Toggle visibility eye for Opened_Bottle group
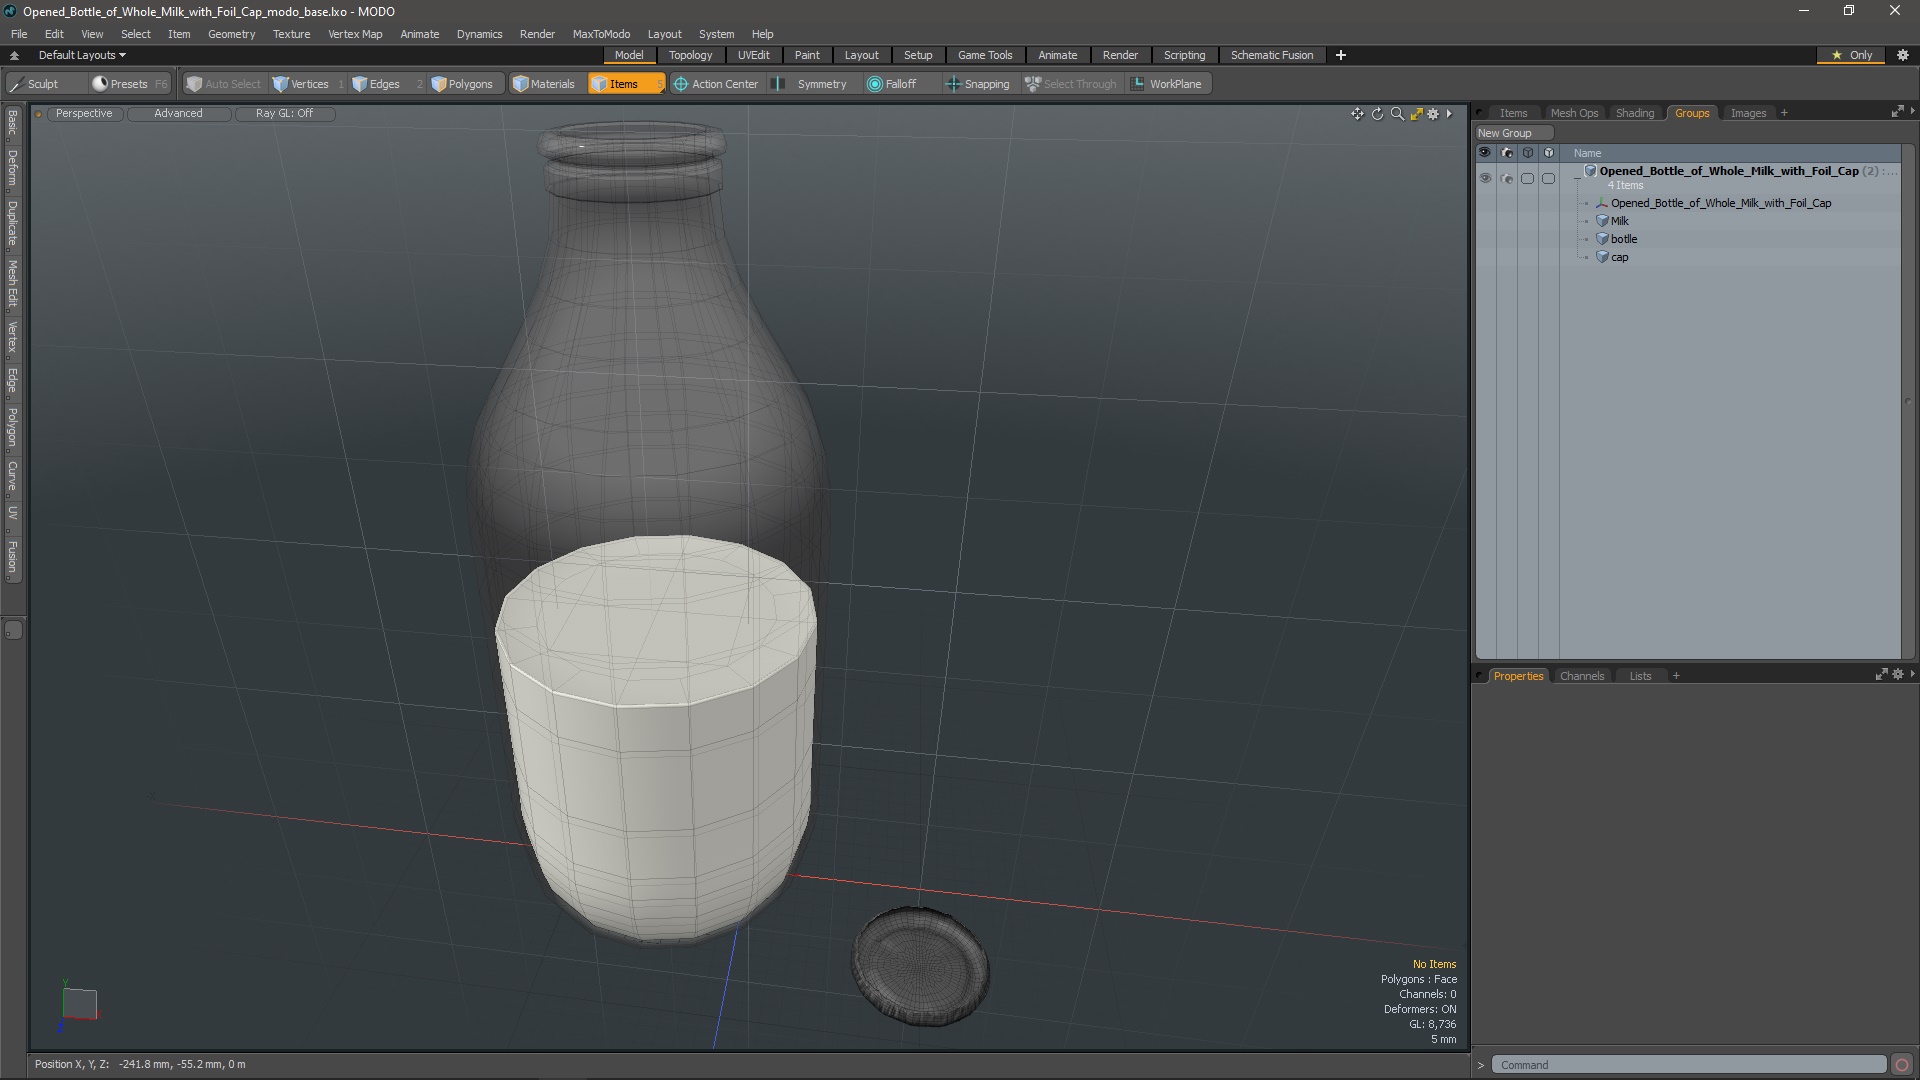 [x=1485, y=179]
